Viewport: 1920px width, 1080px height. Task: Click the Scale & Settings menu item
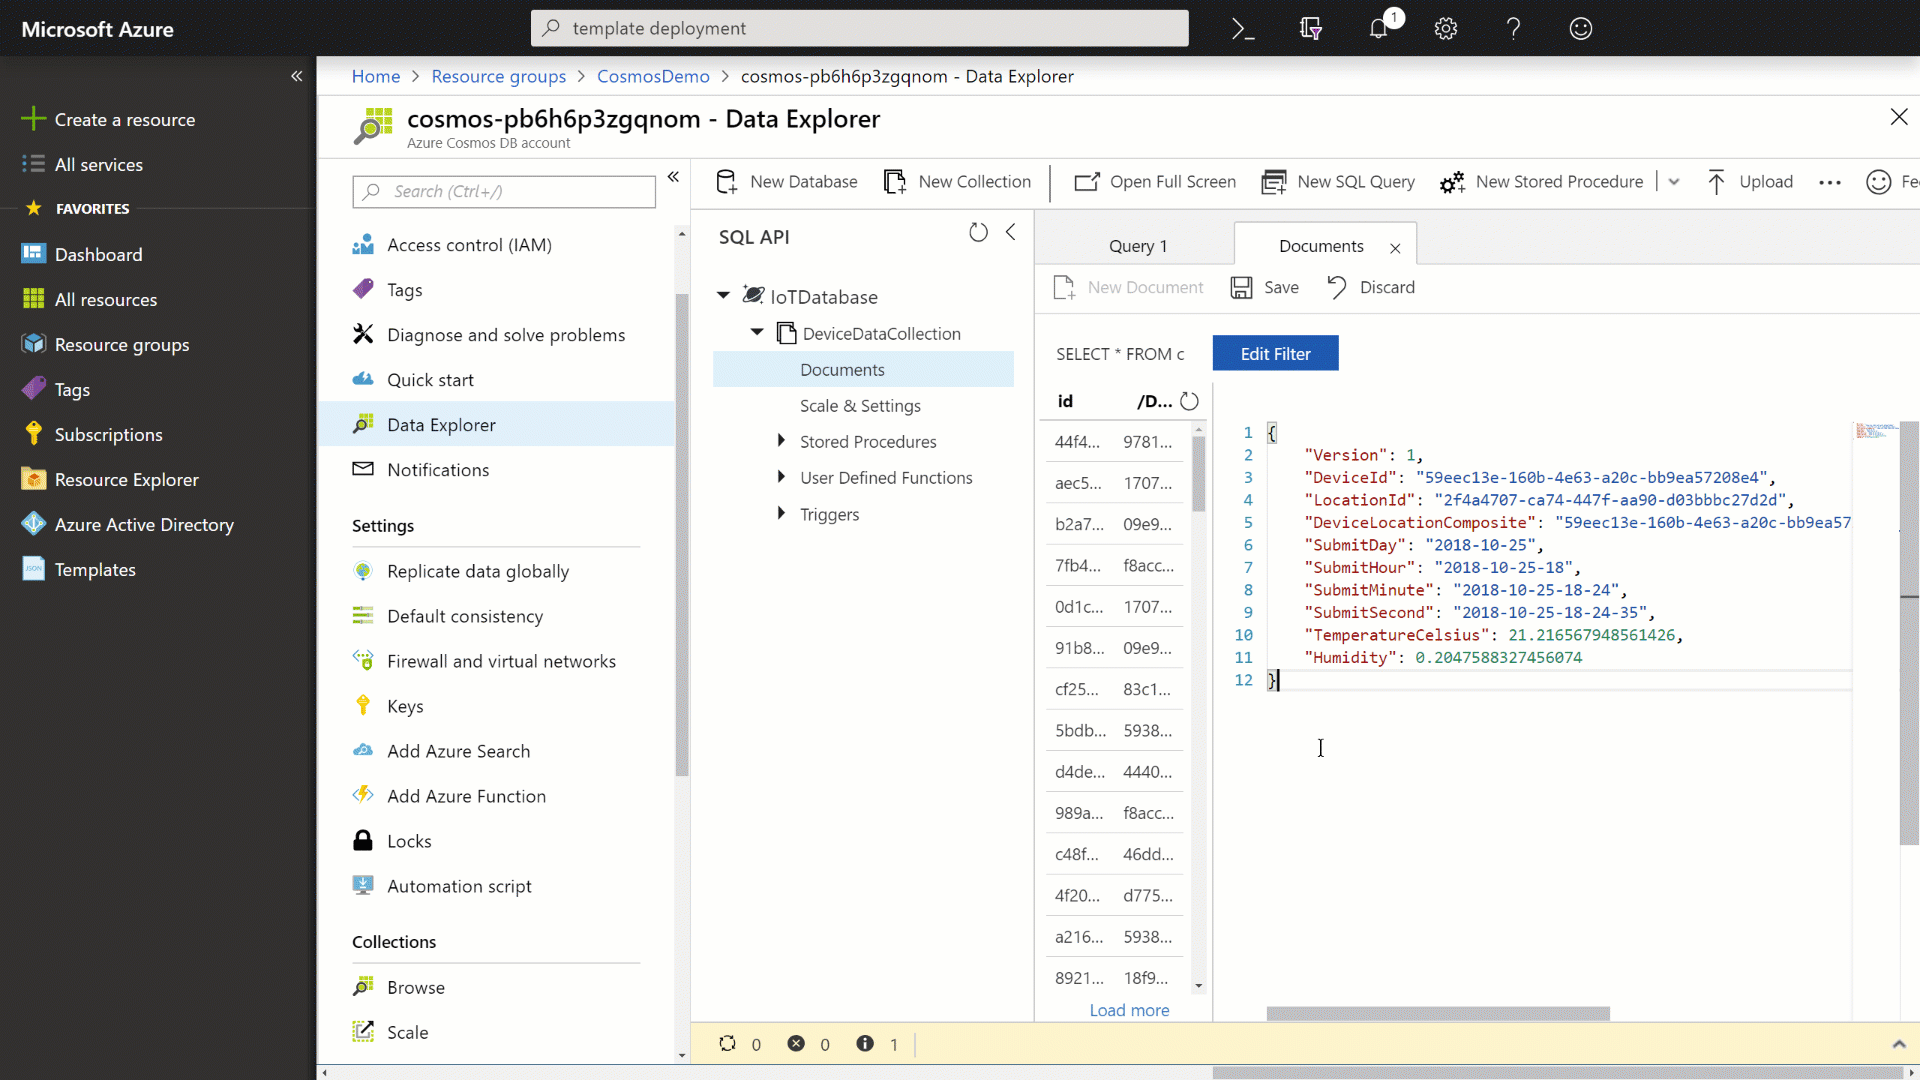(860, 405)
